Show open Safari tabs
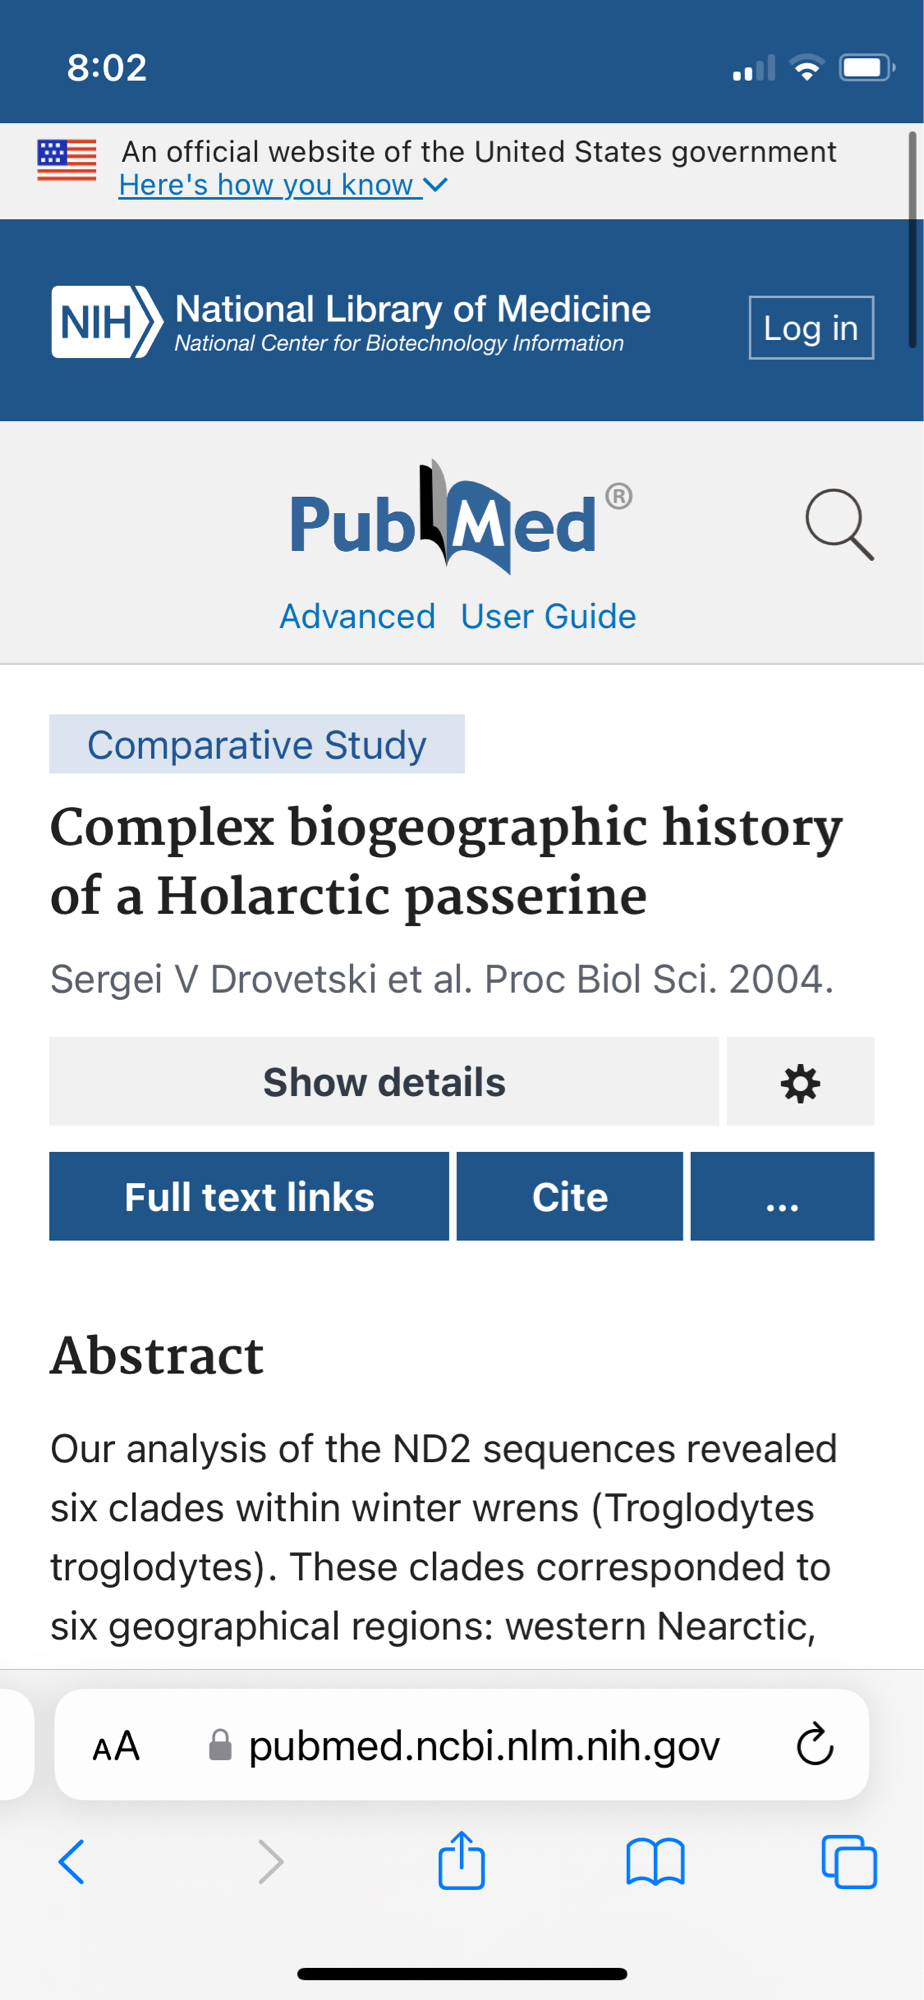This screenshot has width=924, height=2000. 848,1862
